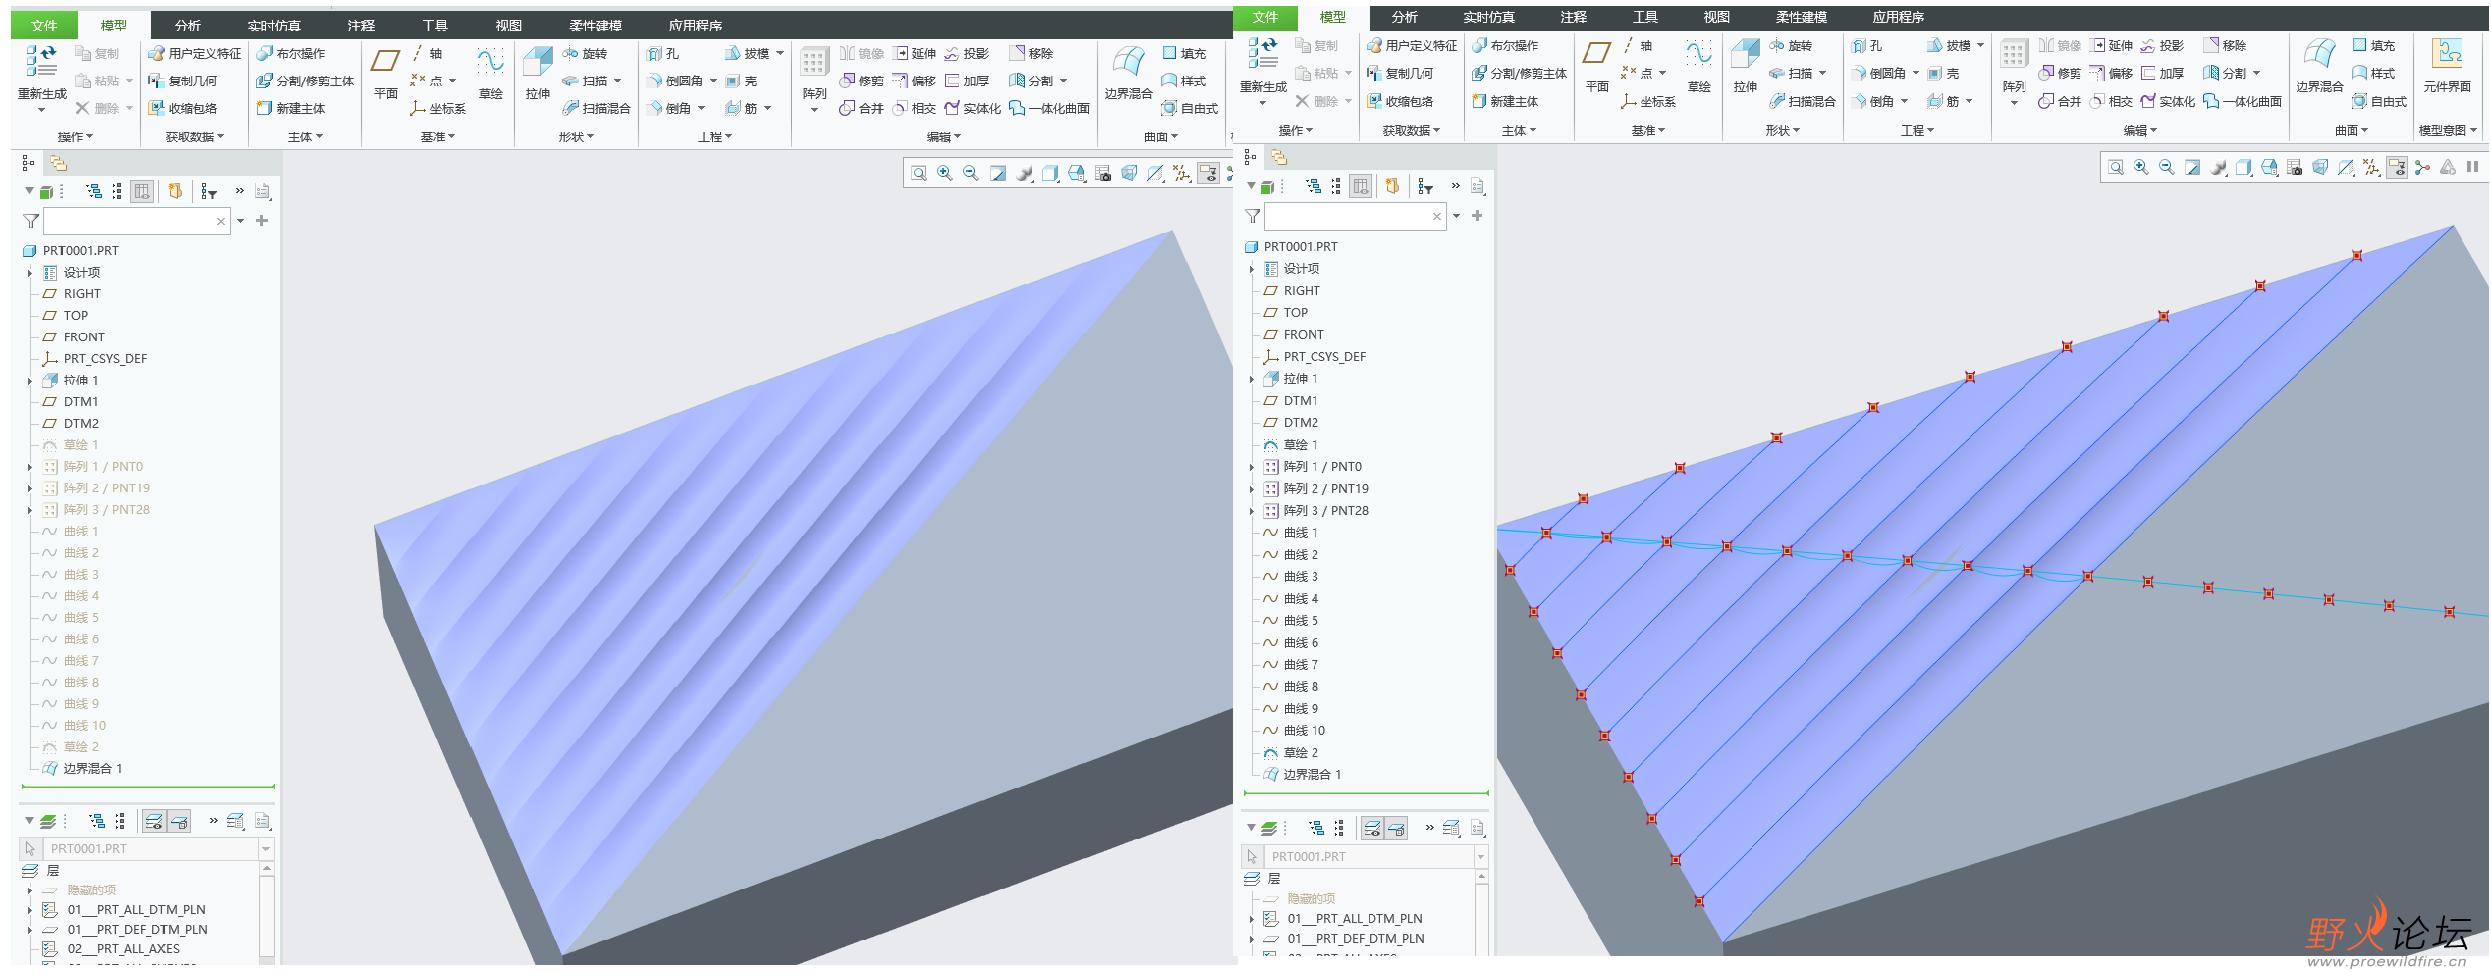Select Solidify (实体化) in left window
The height and width of the screenshot is (978, 2491).
click(972, 108)
